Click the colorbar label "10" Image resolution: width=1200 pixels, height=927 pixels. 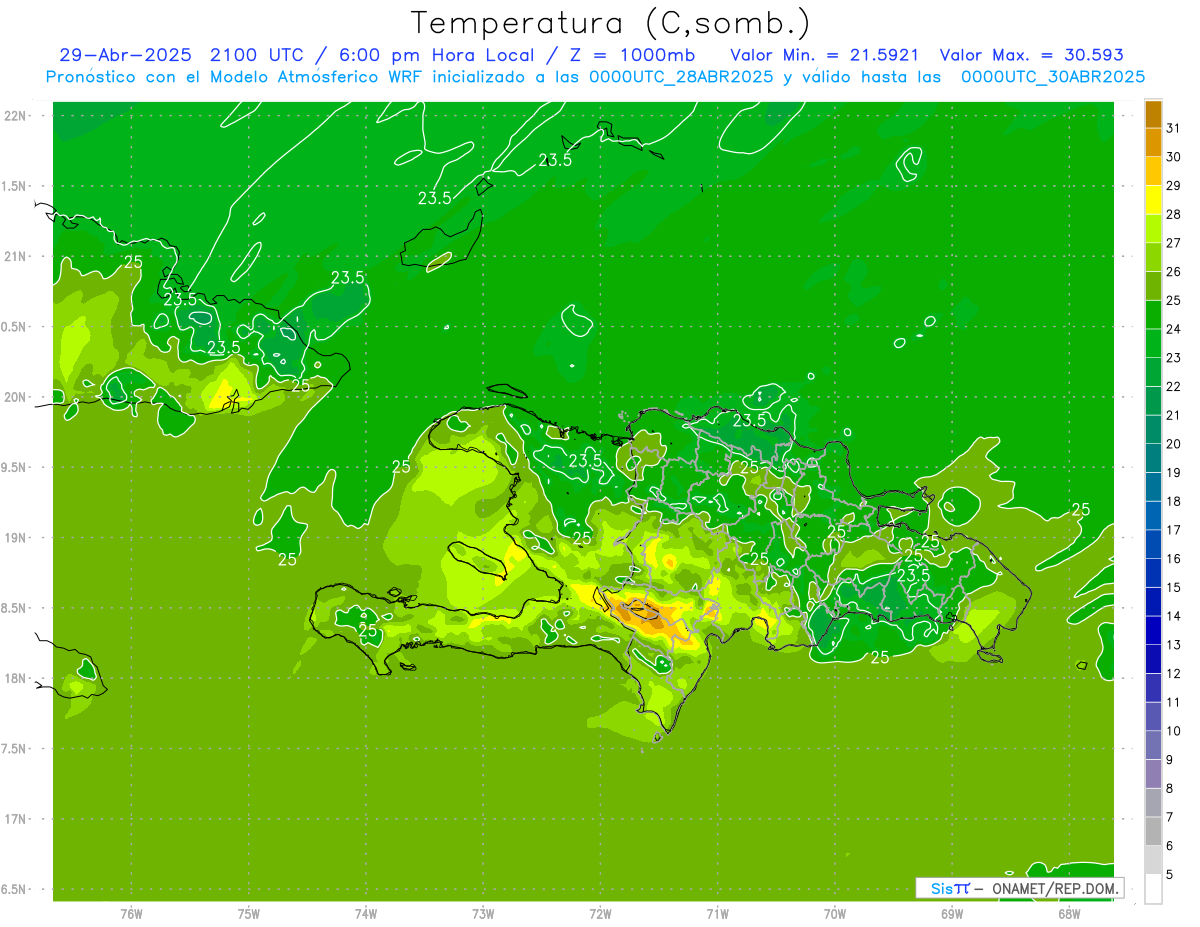pyautogui.click(x=1173, y=731)
